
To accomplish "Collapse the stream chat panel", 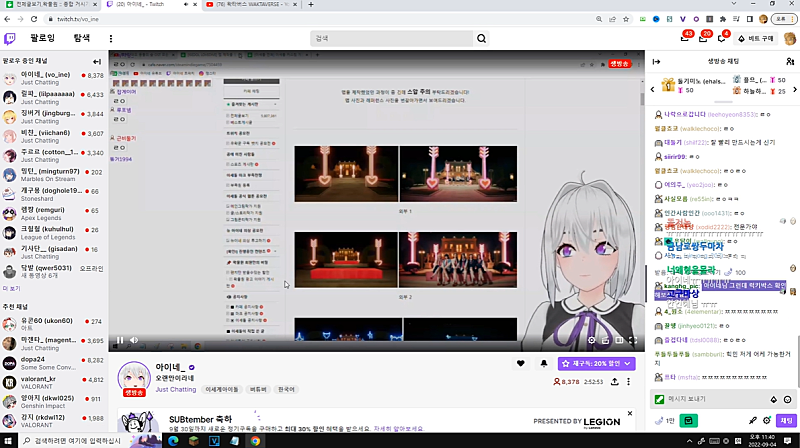I will pyautogui.click(x=656, y=61).
